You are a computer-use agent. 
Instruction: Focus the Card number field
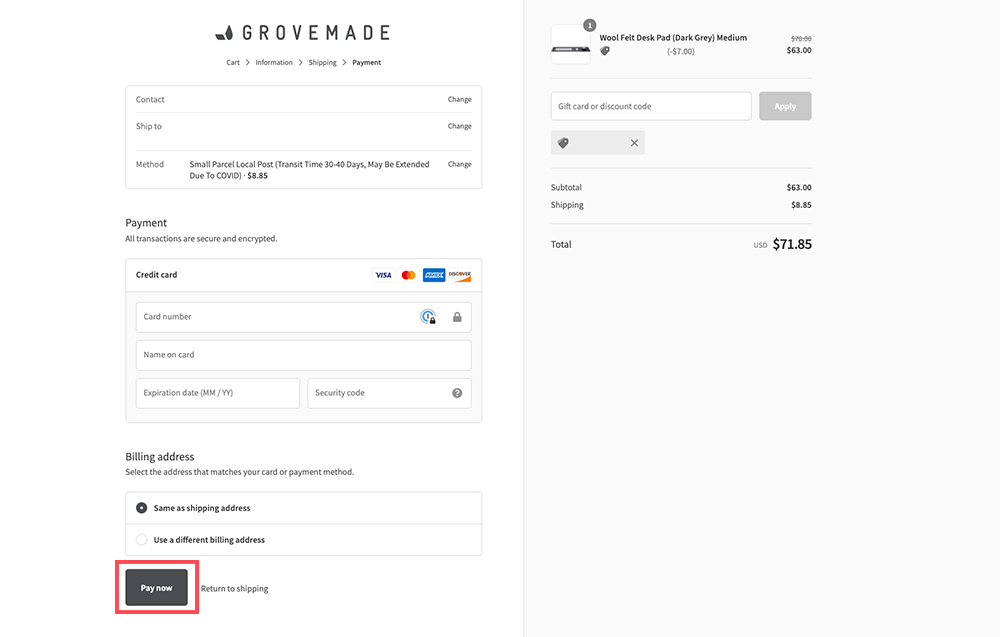304,317
